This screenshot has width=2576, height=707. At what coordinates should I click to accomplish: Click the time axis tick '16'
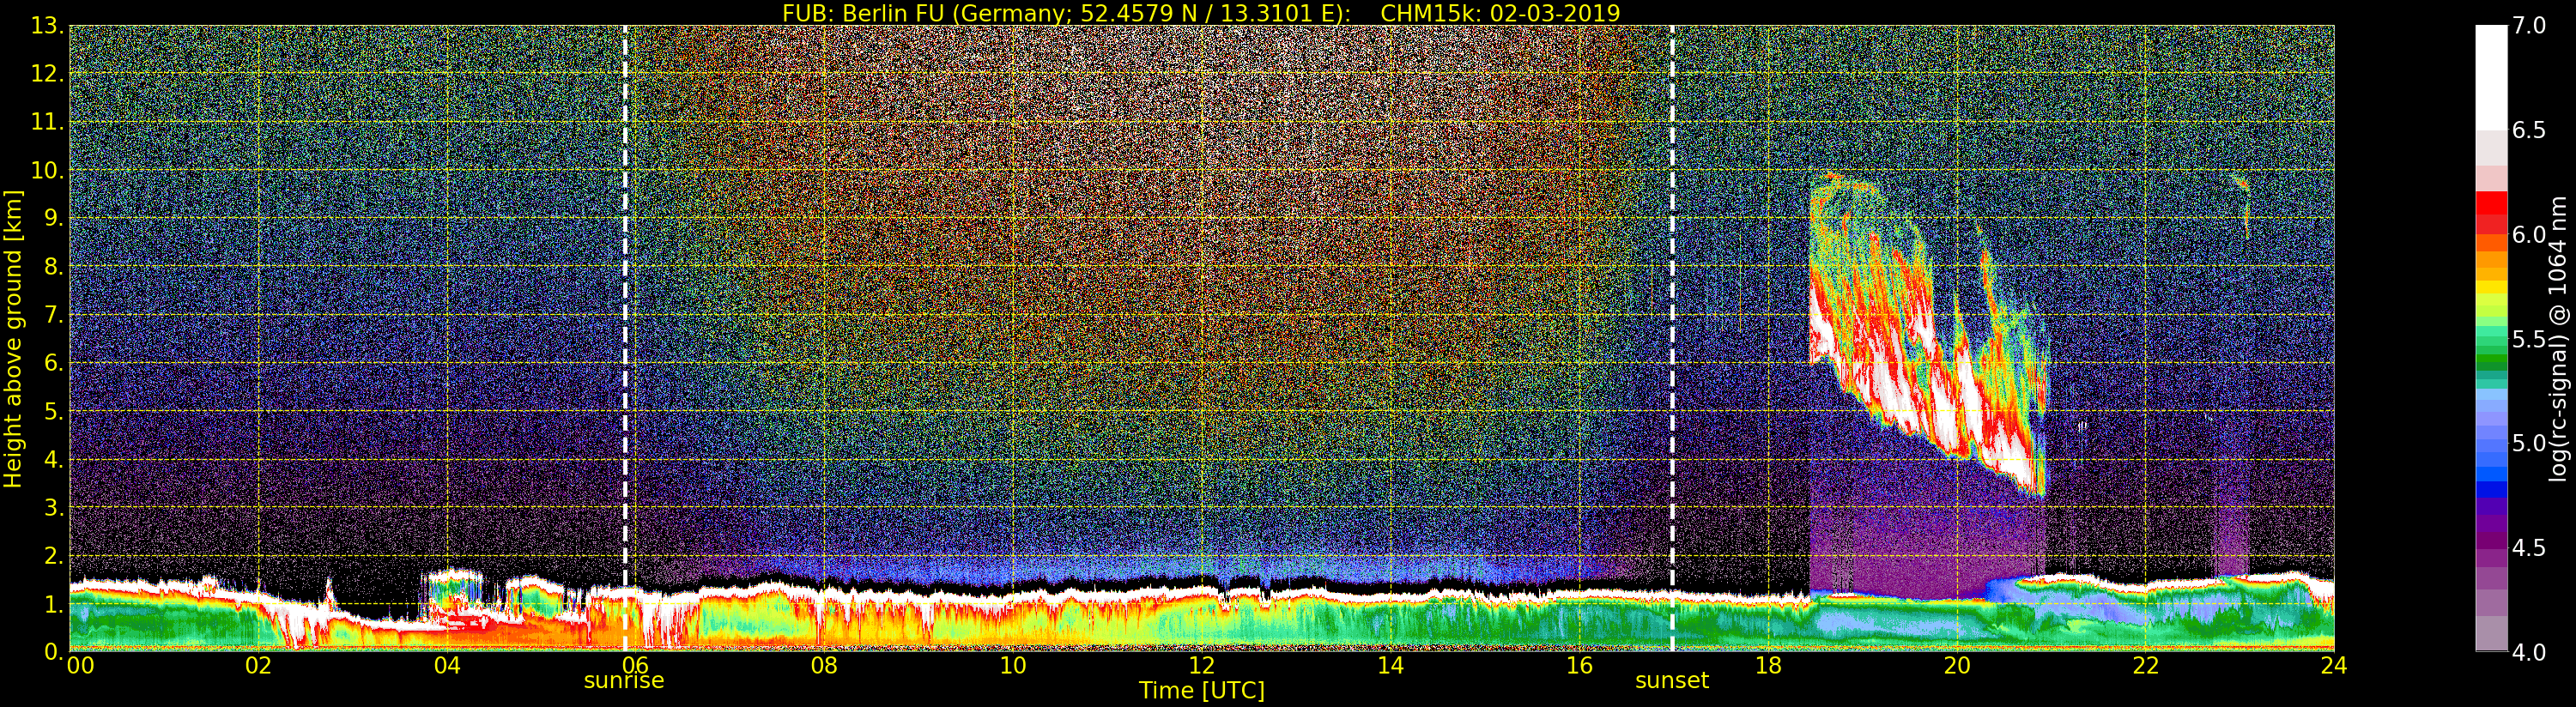[x=1579, y=665]
